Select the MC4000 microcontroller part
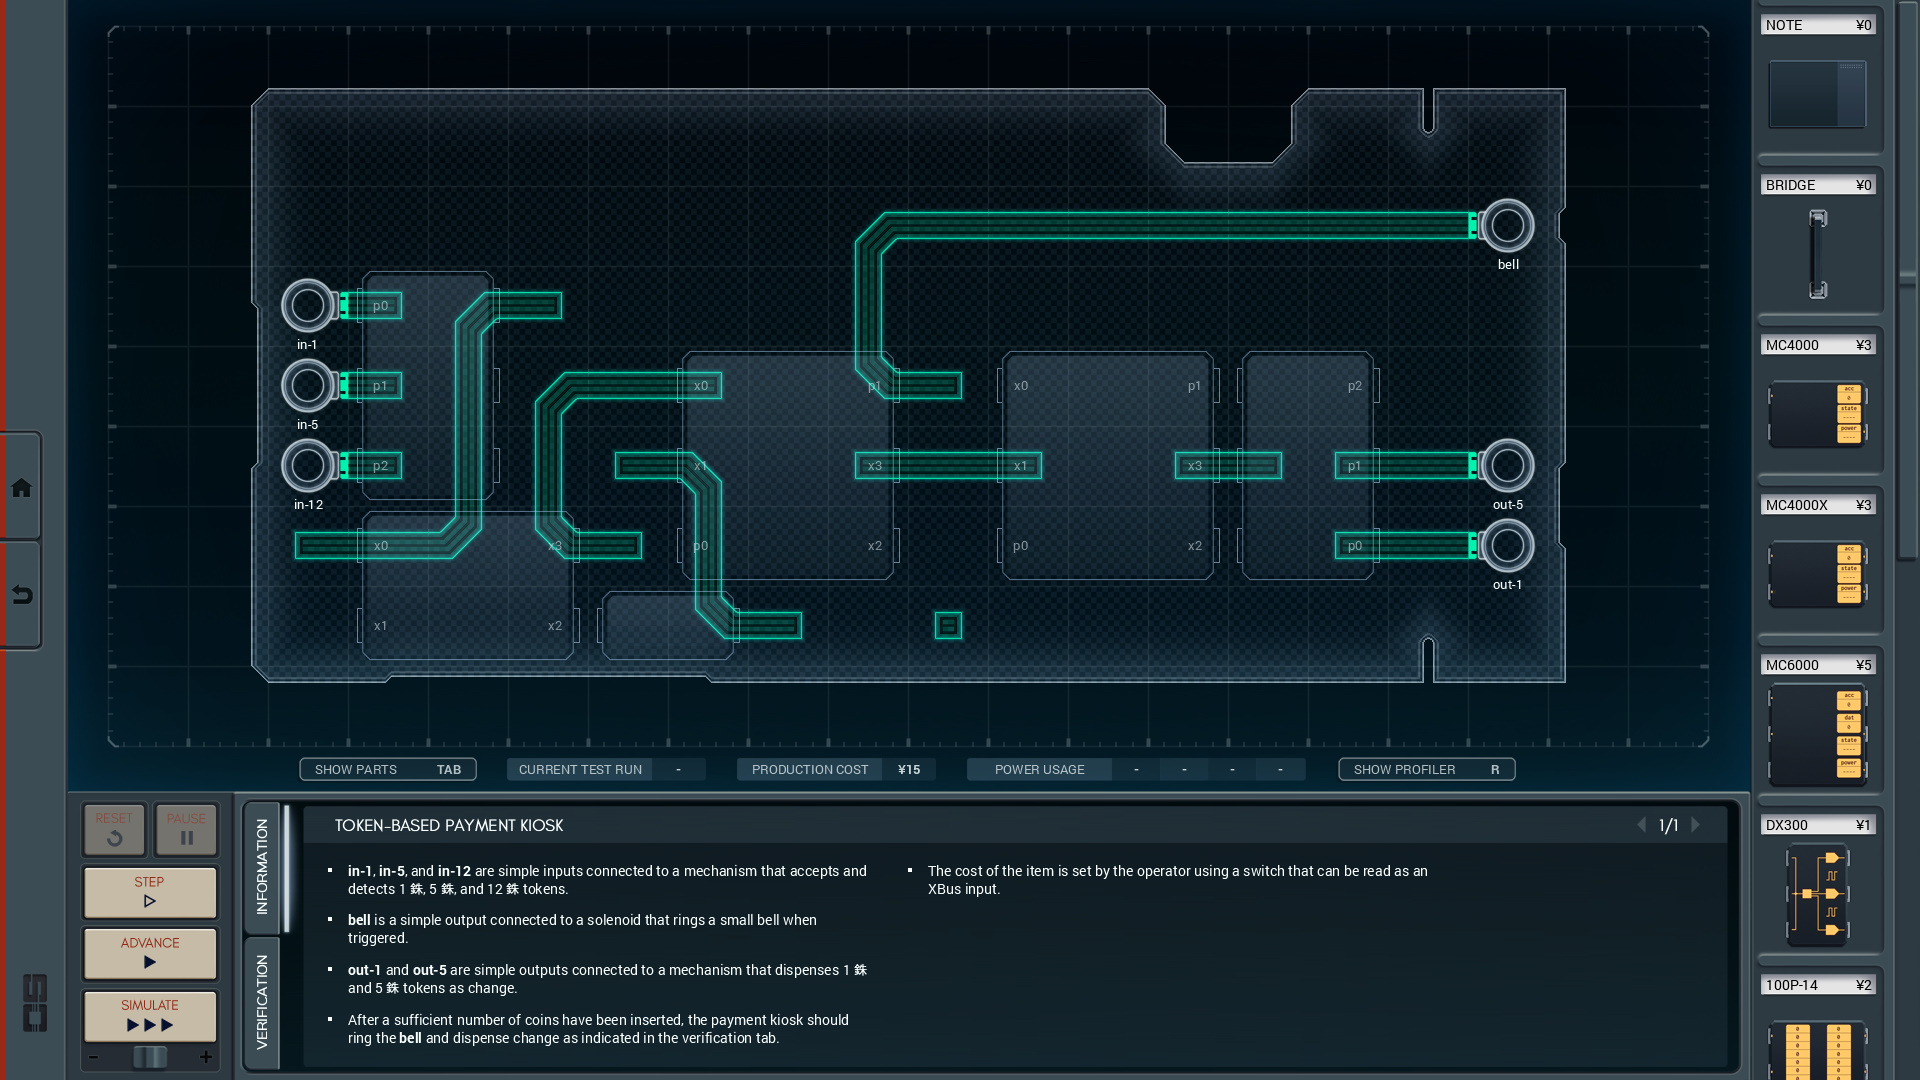 point(1817,413)
